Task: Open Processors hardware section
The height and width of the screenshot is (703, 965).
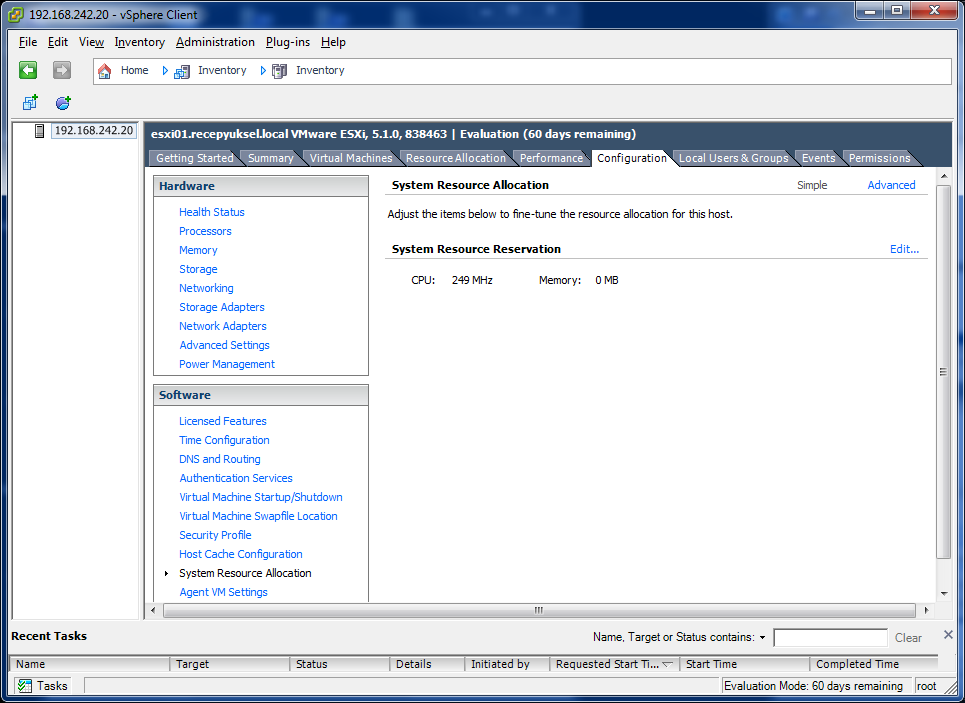Action: click(205, 231)
